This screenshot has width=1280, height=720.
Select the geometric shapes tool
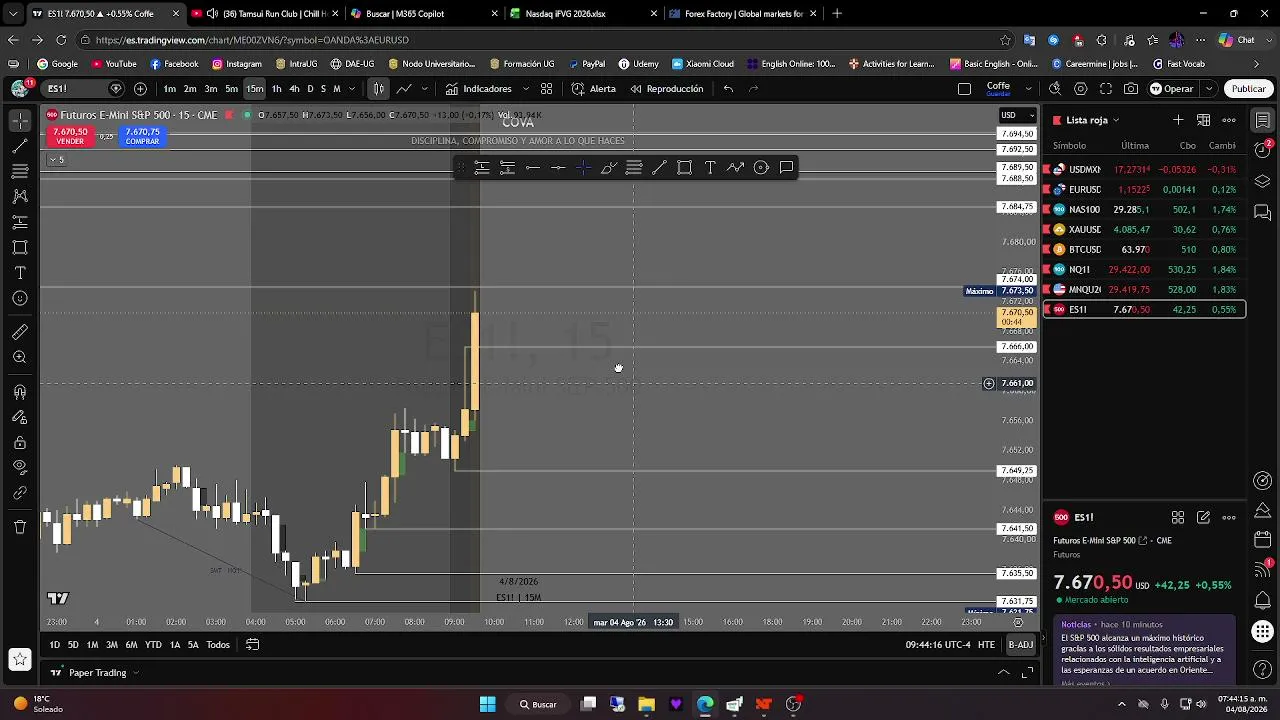pyautogui.click(x=20, y=247)
